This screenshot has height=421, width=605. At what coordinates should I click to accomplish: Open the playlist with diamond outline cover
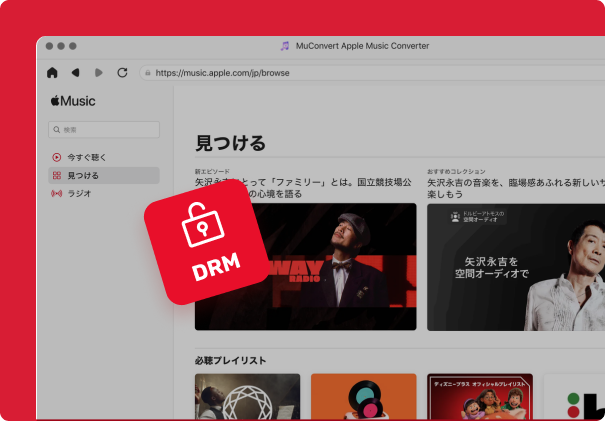[247, 396]
